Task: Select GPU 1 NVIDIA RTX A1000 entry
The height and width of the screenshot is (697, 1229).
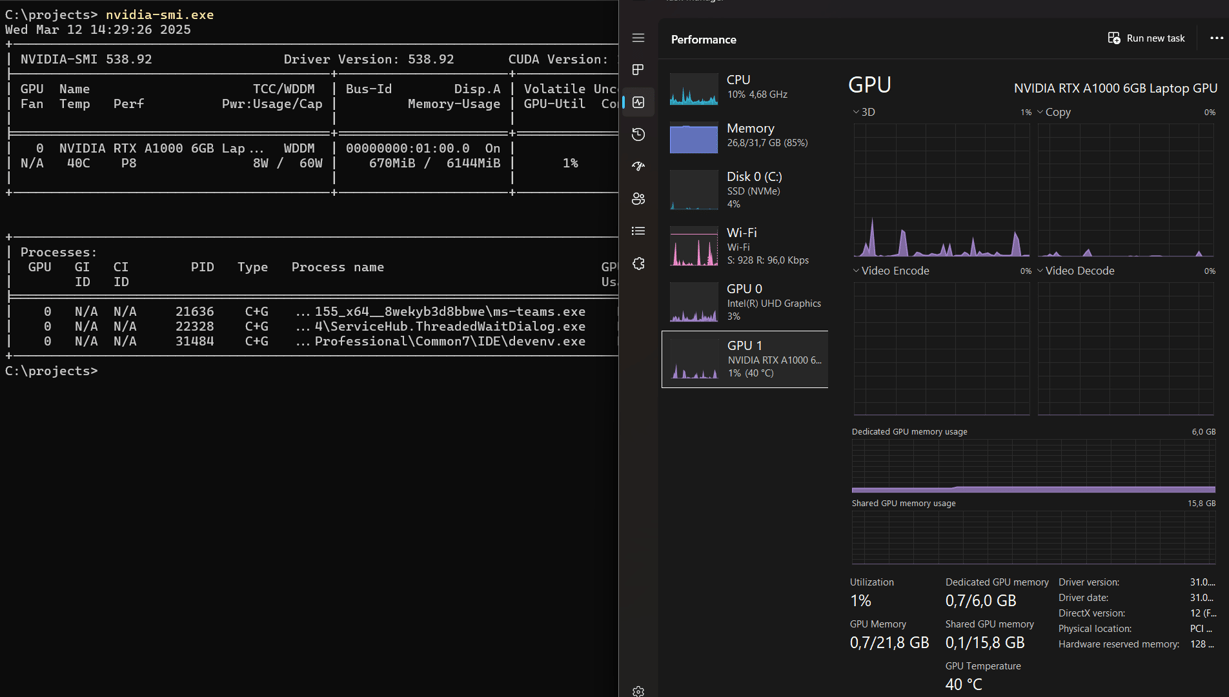Action: pos(744,359)
